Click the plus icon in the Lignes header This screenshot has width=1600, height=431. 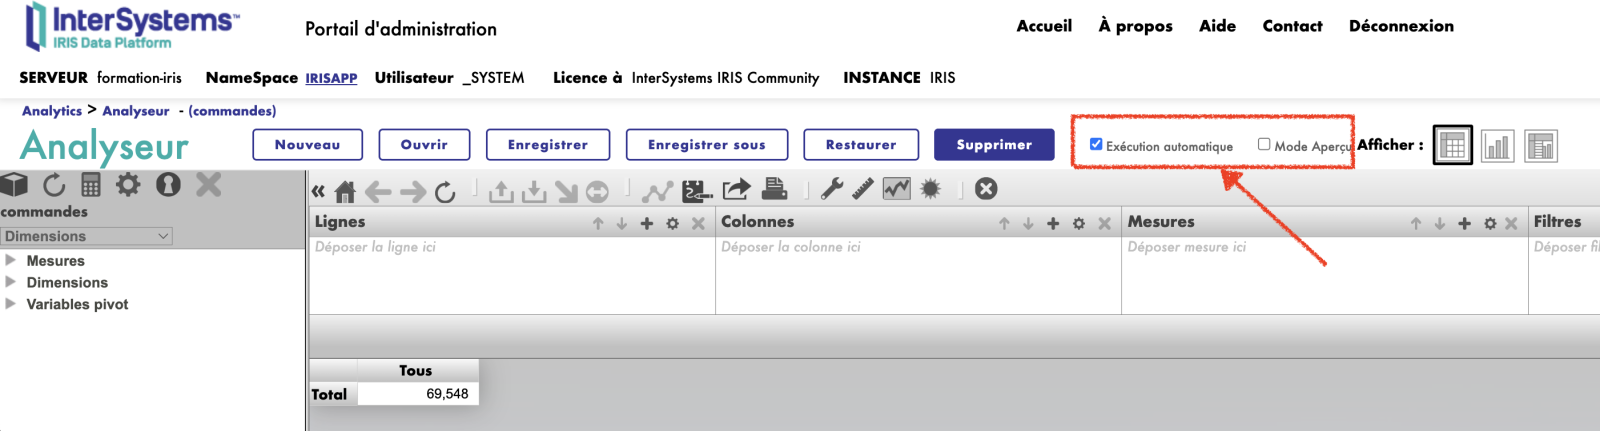(647, 223)
